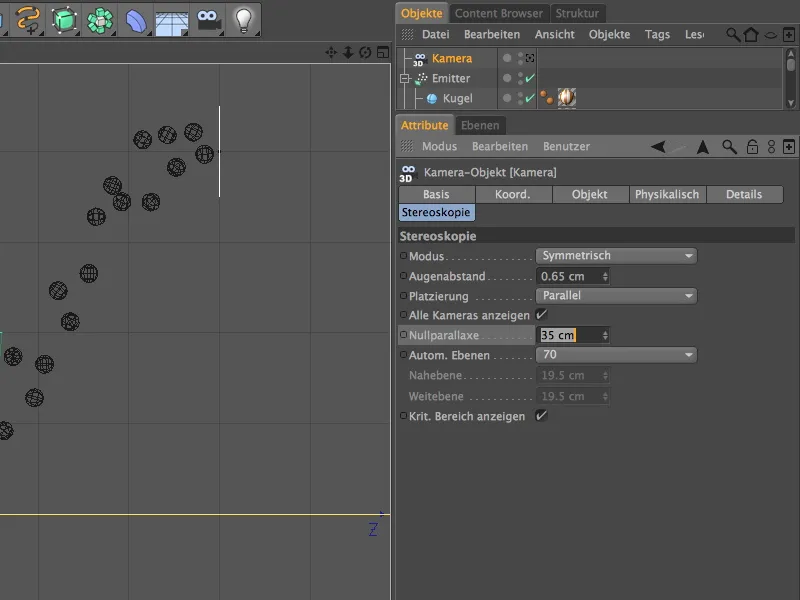Open the Tags menu
Image resolution: width=800 pixels, height=600 pixels.
pos(657,34)
